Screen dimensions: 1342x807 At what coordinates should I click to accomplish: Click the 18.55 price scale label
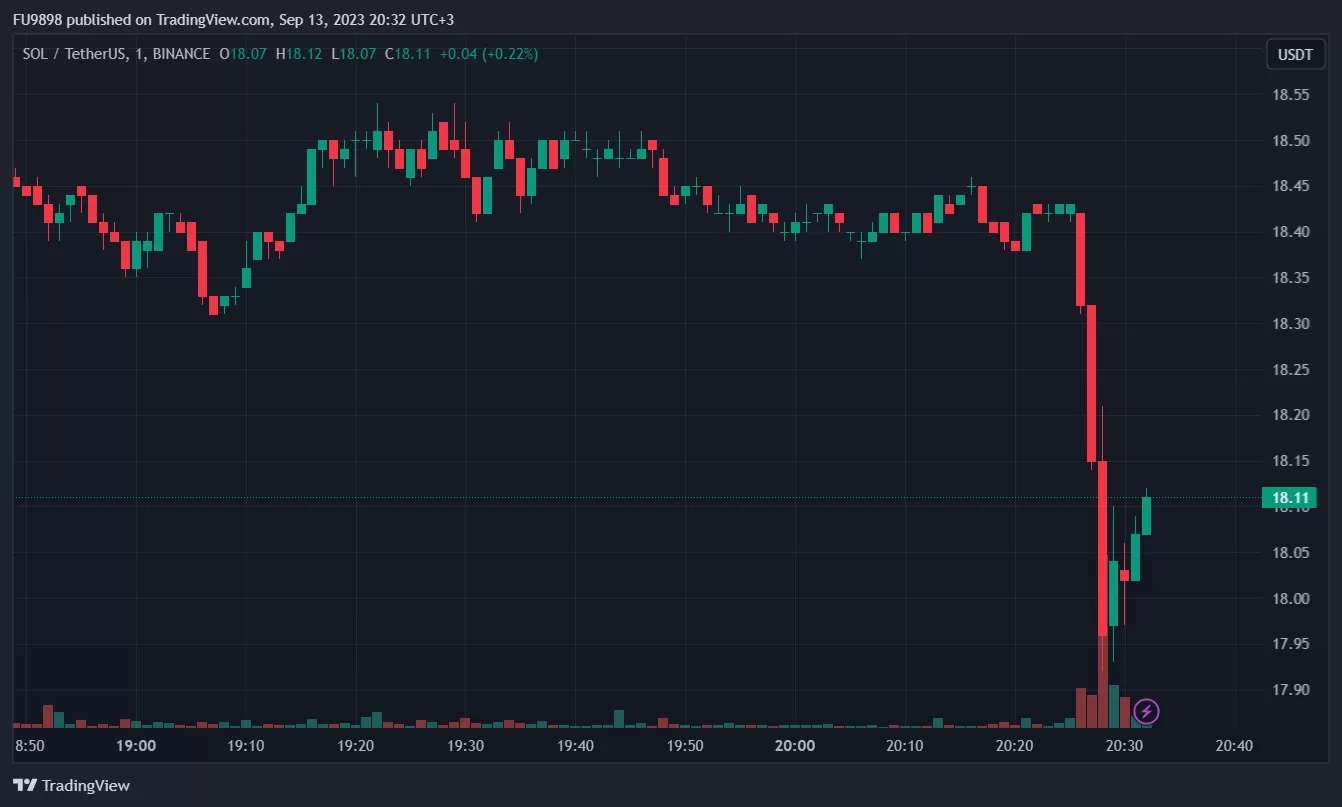pyautogui.click(x=1290, y=95)
